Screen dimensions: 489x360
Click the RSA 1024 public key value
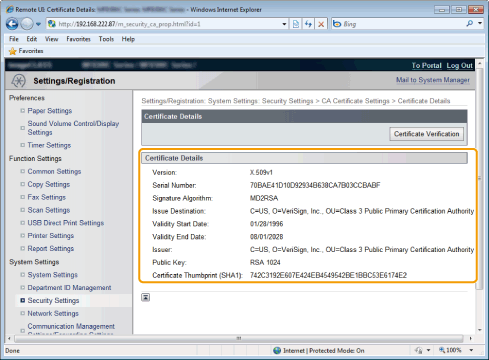point(265,263)
